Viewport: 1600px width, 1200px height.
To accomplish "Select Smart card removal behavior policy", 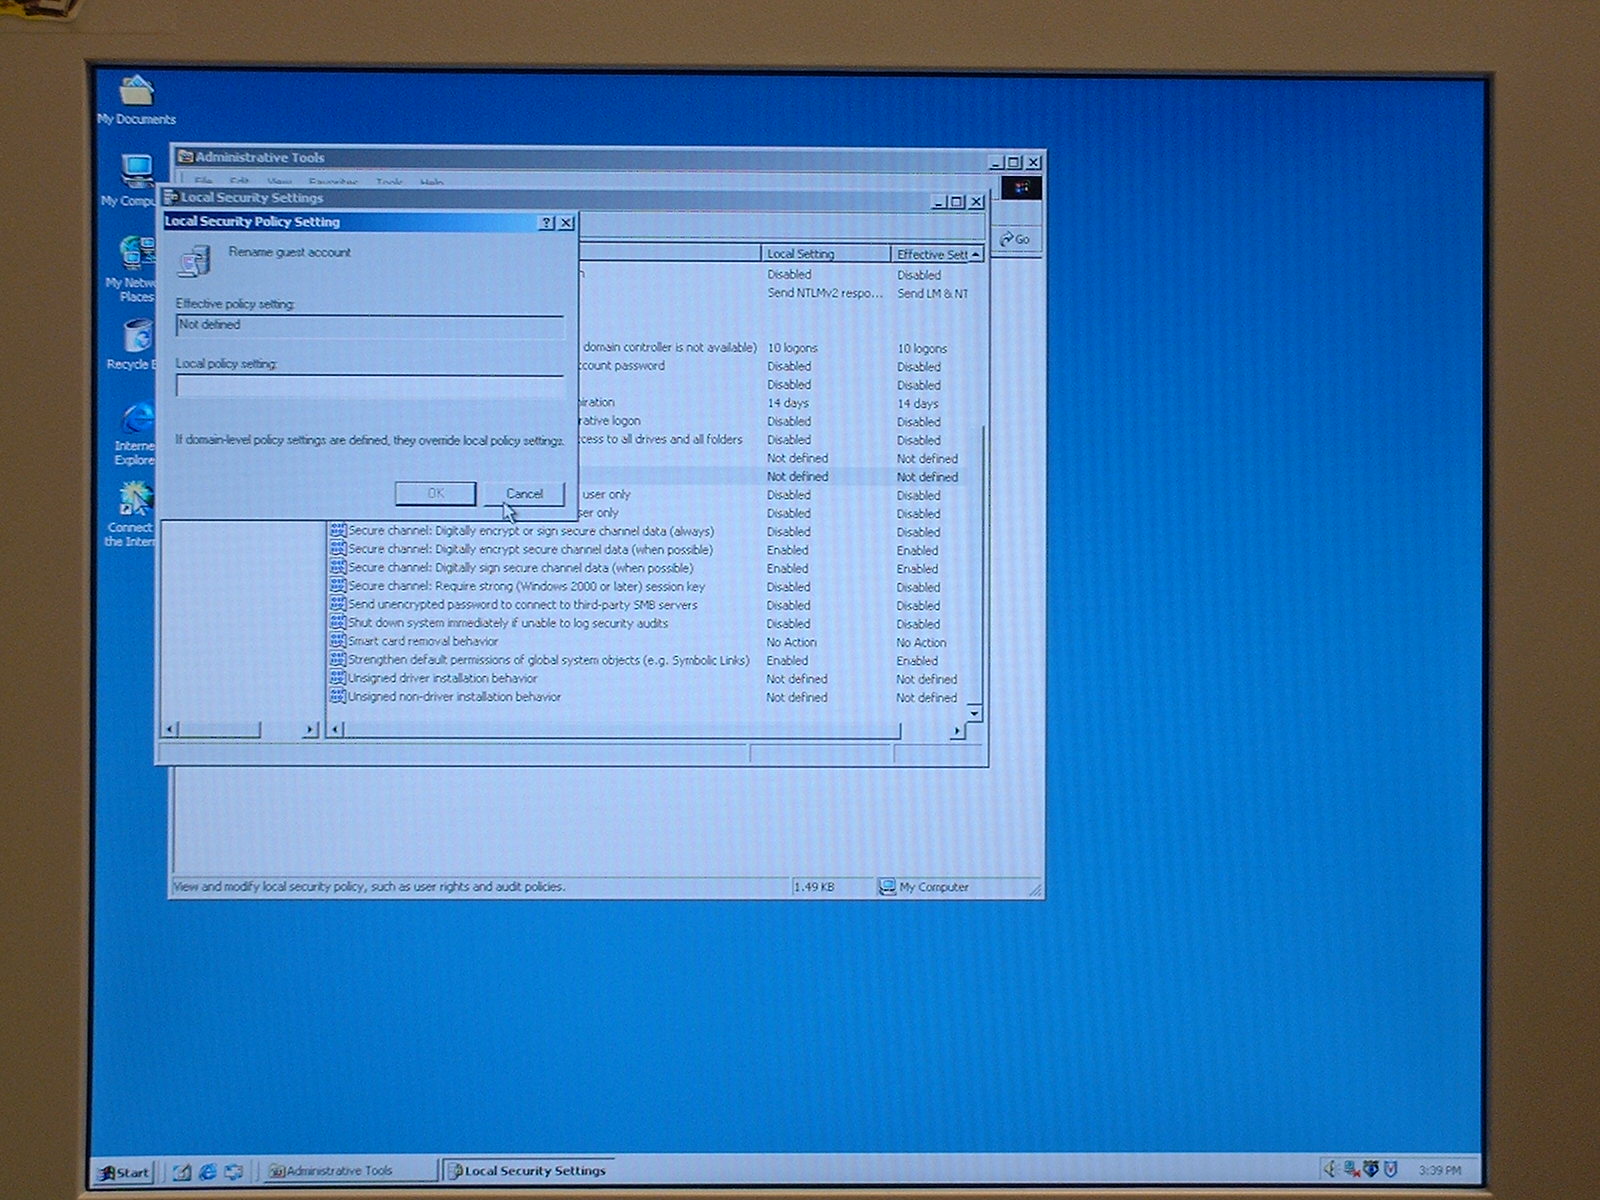I will 423,642.
